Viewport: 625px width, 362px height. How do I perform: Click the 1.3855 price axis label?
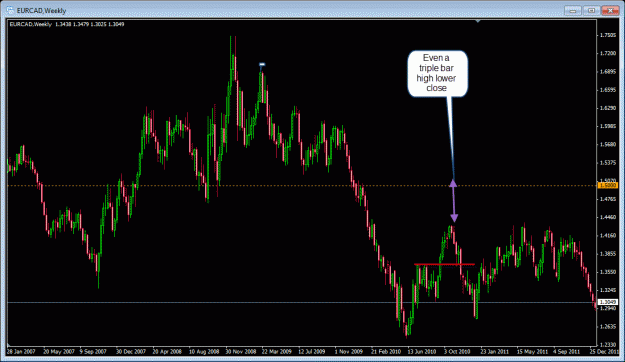click(608, 254)
